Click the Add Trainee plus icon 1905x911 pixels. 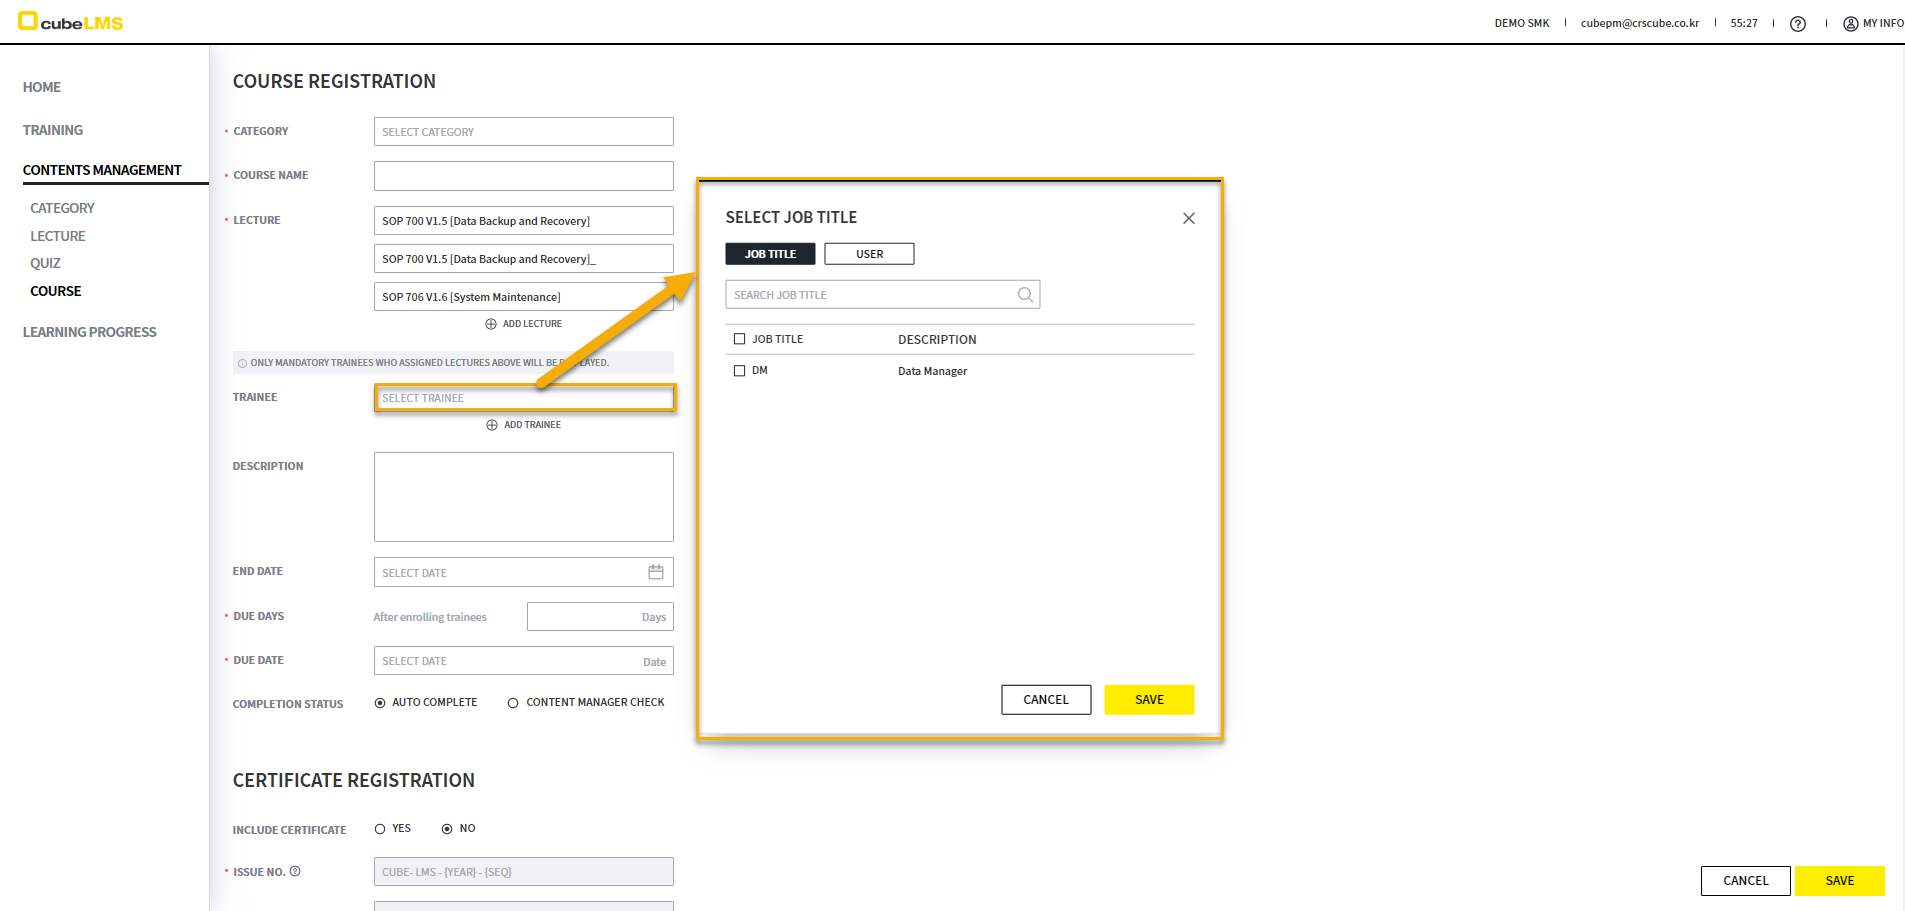(x=492, y=425)
